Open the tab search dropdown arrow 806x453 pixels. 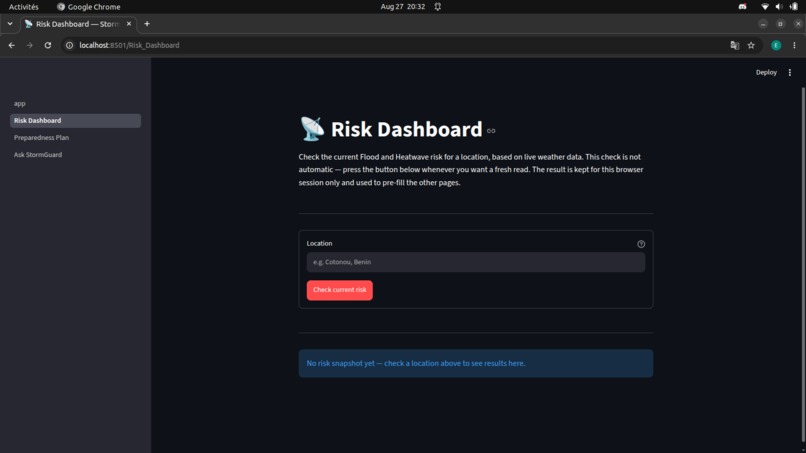coord(10,24)
